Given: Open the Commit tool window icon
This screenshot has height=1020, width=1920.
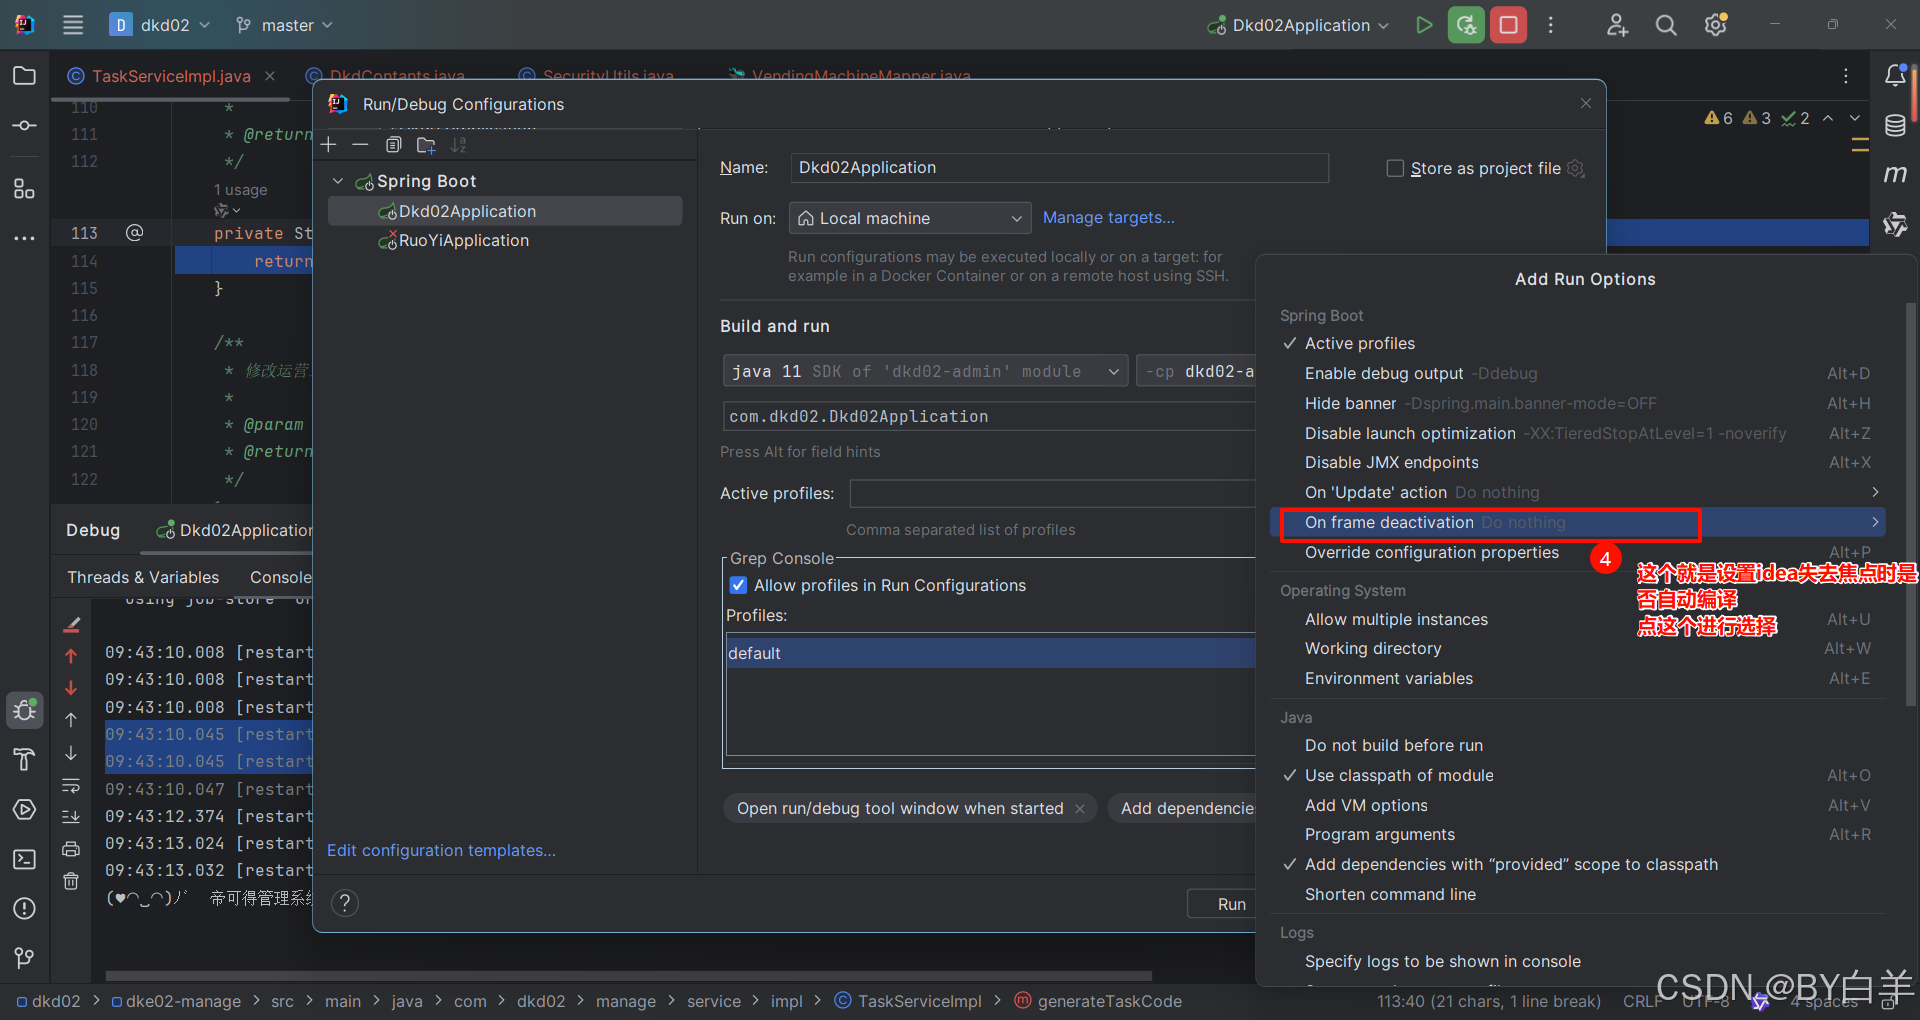Looking at the screenshot, I should click(x=25, y=126).
